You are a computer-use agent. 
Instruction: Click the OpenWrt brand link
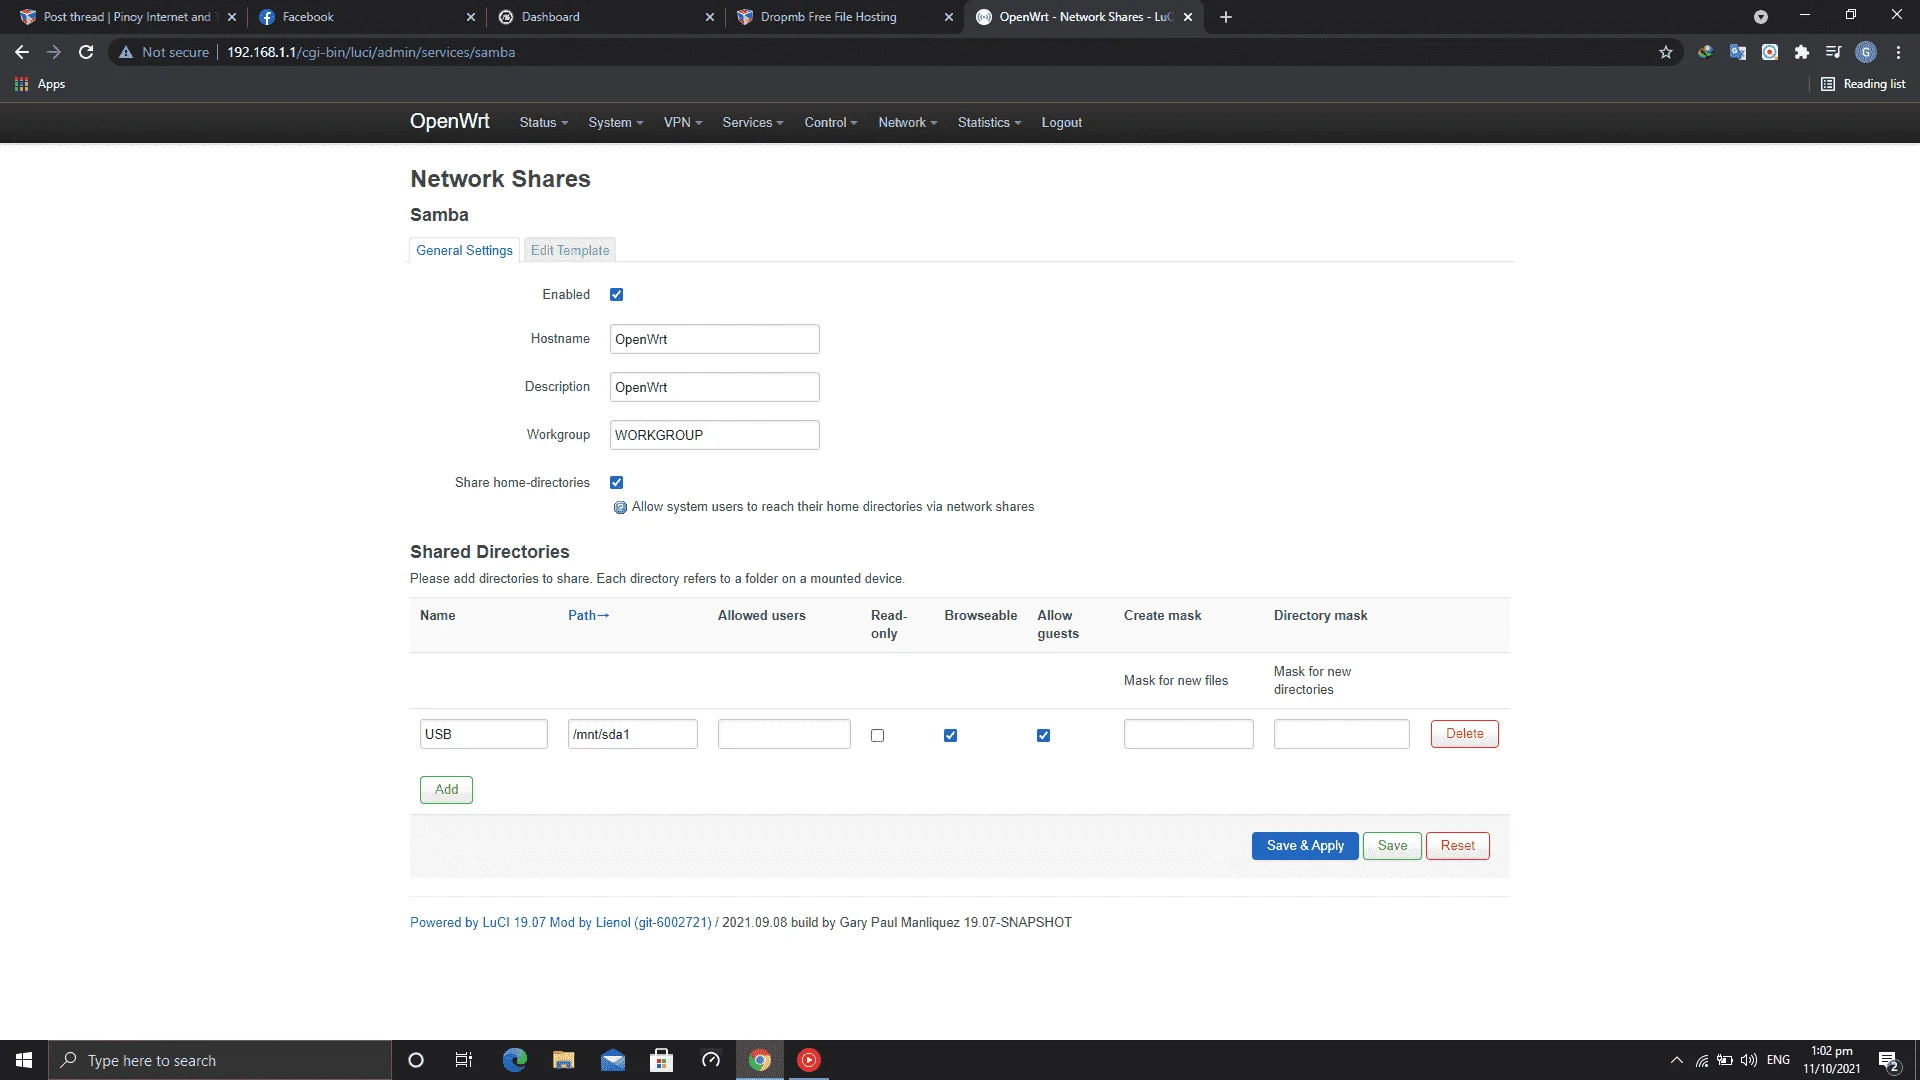pos(450,122)
